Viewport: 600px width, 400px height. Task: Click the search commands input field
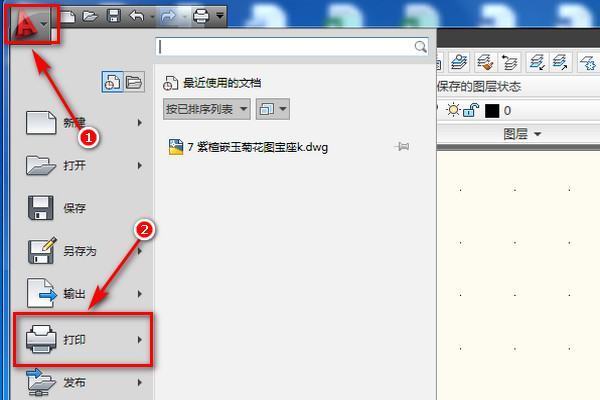point(285,47)
